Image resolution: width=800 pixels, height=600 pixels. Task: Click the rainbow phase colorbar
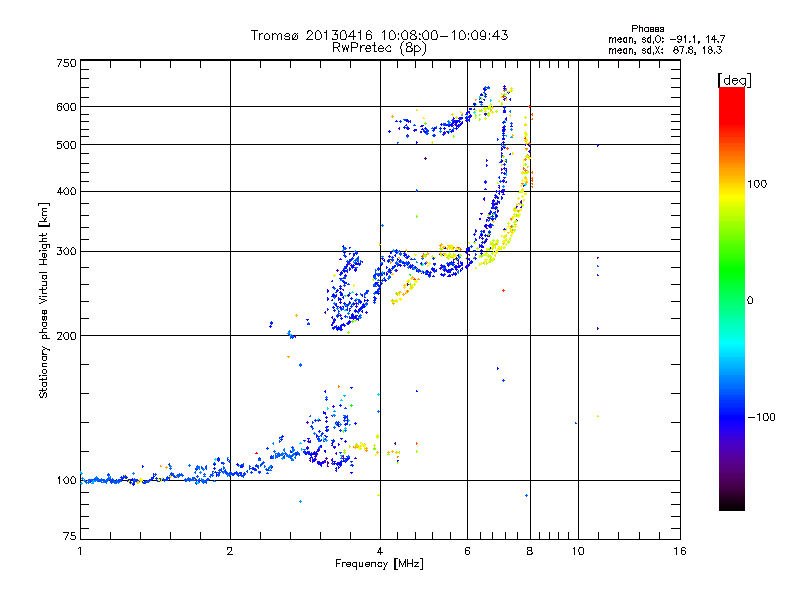click(732, 299)
